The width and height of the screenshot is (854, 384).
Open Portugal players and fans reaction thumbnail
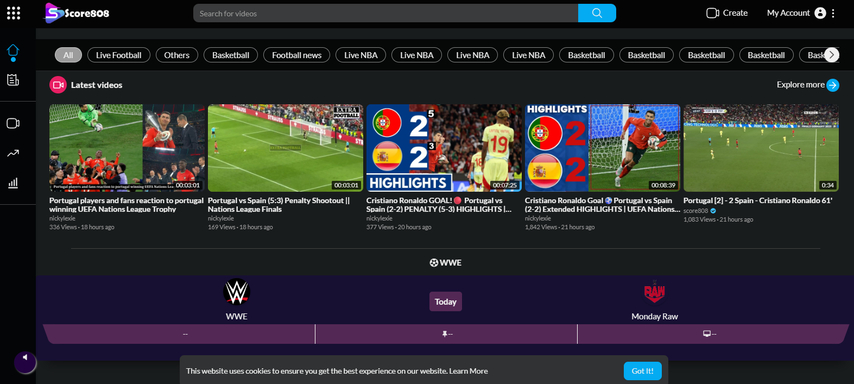point(127,148)
